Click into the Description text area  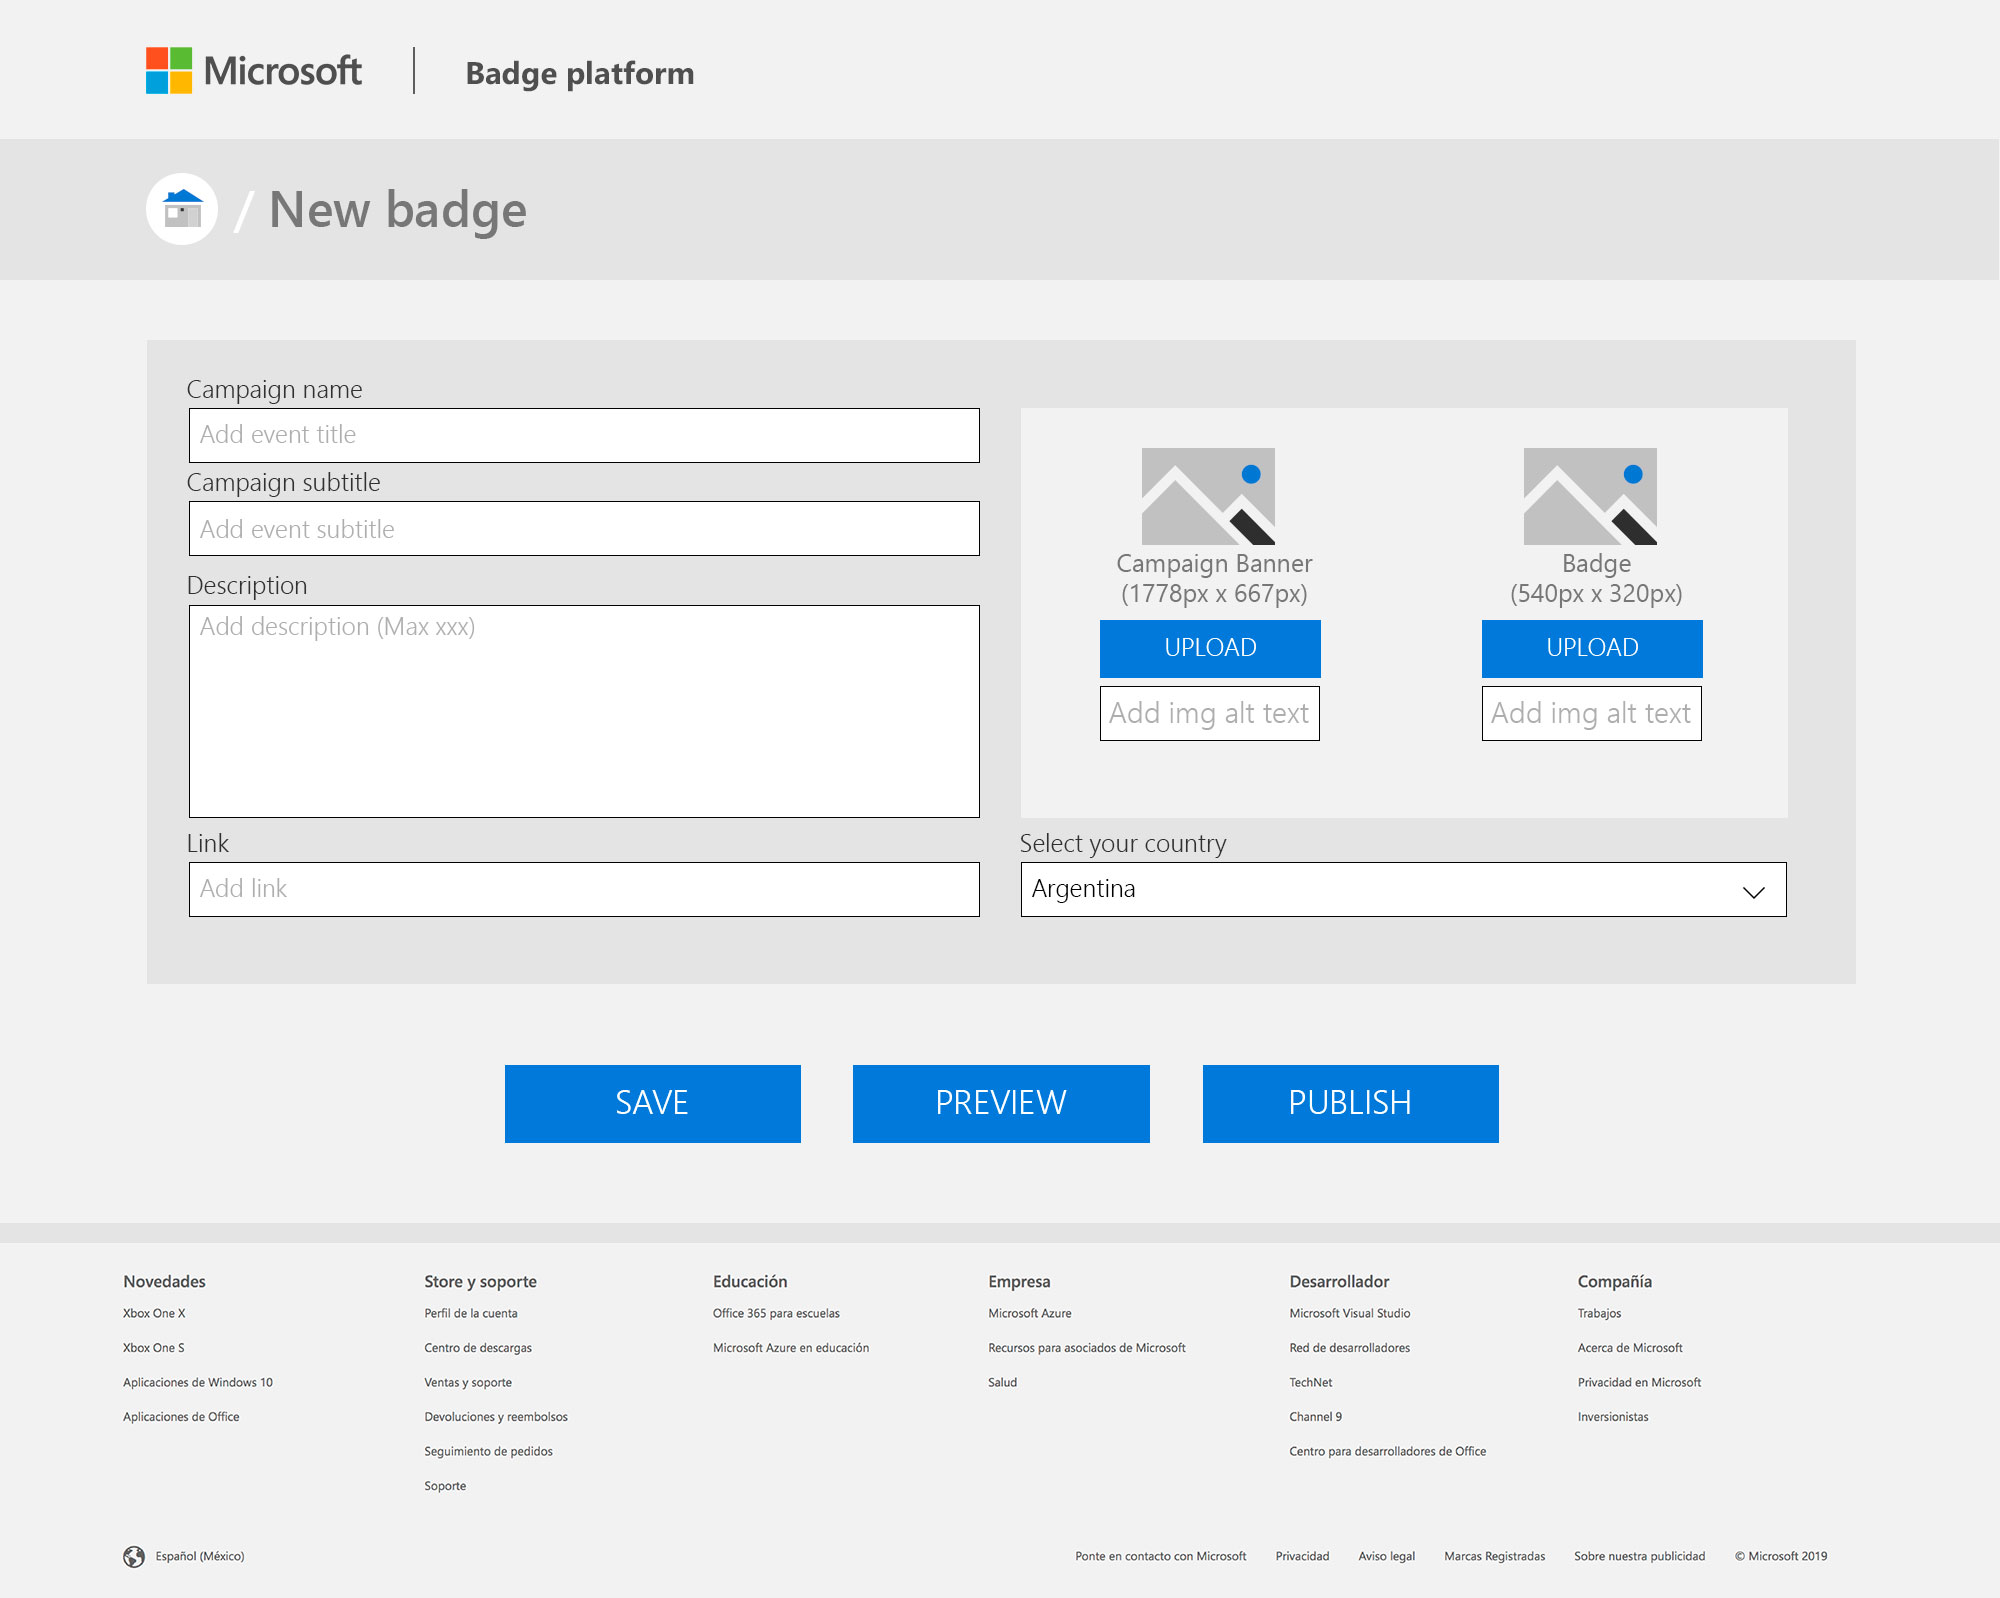click(x=584, y=711)
